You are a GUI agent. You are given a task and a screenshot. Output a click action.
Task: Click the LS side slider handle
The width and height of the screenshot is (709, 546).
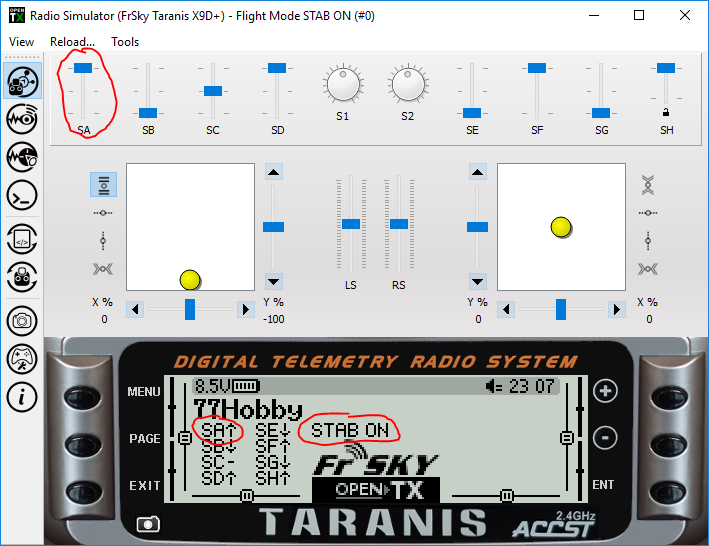click(x=351, y=224)
